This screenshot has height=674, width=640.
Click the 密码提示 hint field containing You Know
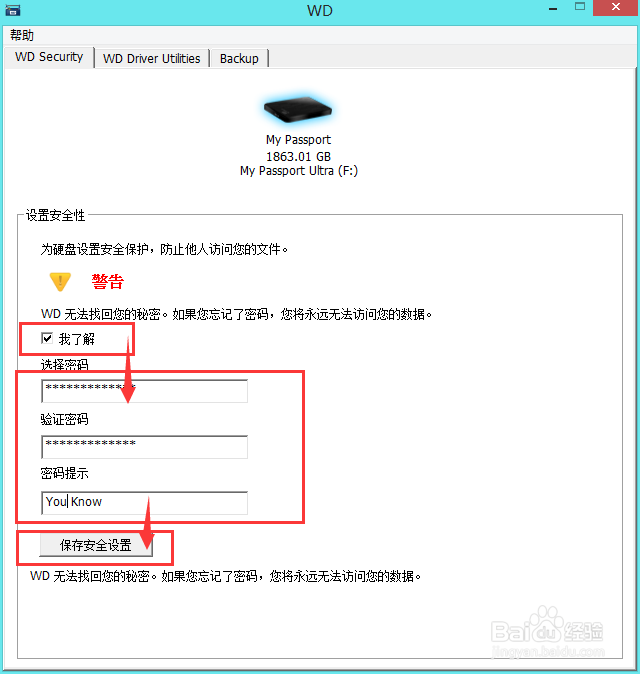pyautogui.click(x=144, y=503)
